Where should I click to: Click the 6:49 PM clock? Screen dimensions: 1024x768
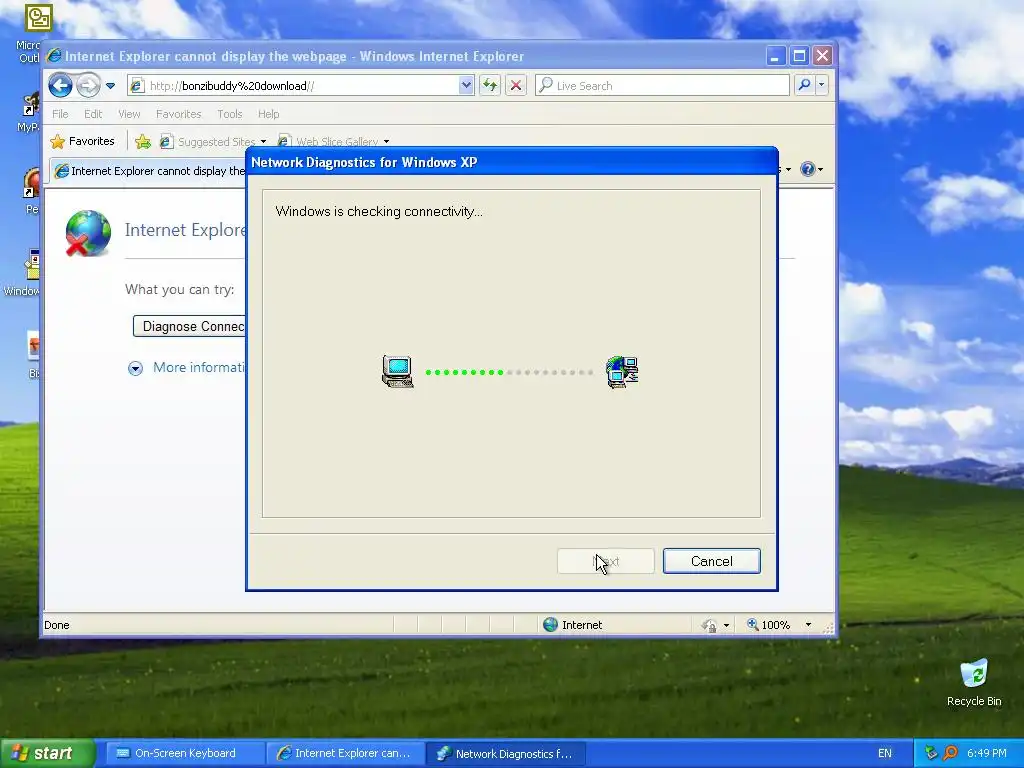(x=986, y=753)
